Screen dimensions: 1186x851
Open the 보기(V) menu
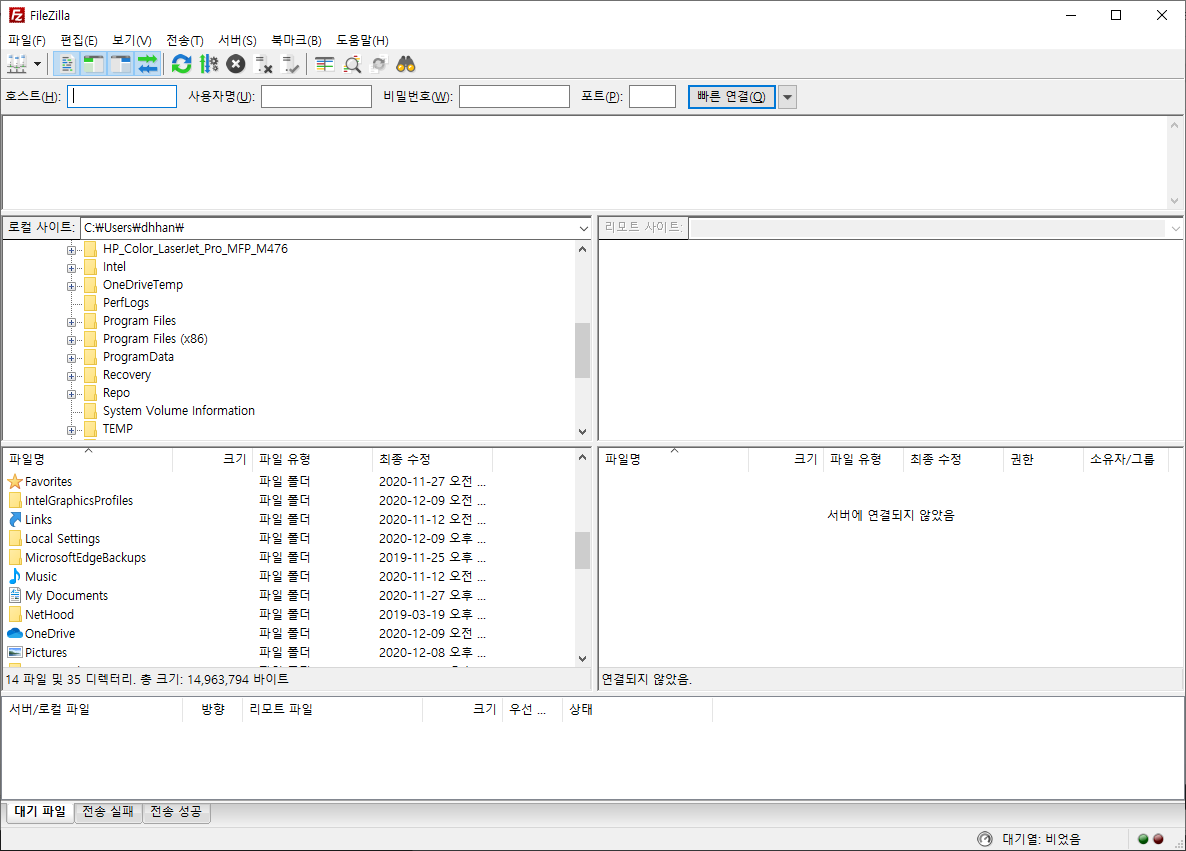132,40
